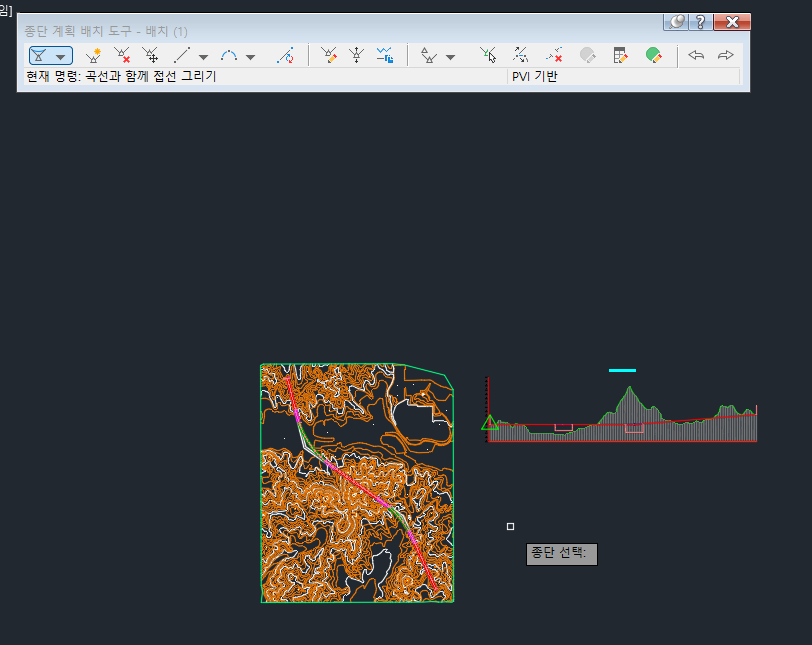Image resolution: width=812 pixels, height=645 pixels.
Task: Expand the PVI based selection dropdown
Action: (450, 57)
